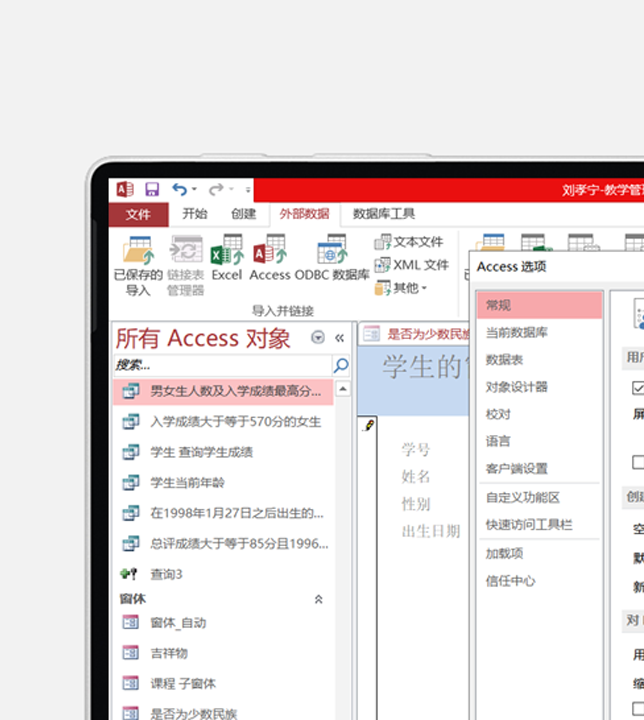Collapse navigation pane with double chevron
This screenshot has width=644, height=720.
[339, 338]
